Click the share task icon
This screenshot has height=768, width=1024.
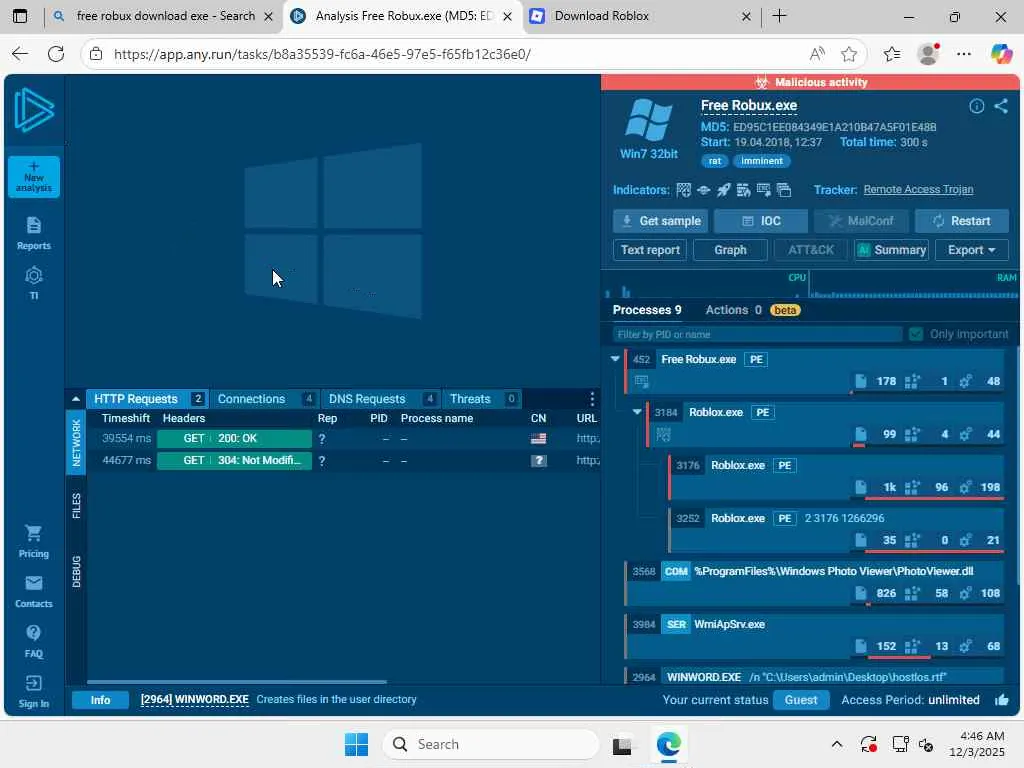(x=1001, y=106)
